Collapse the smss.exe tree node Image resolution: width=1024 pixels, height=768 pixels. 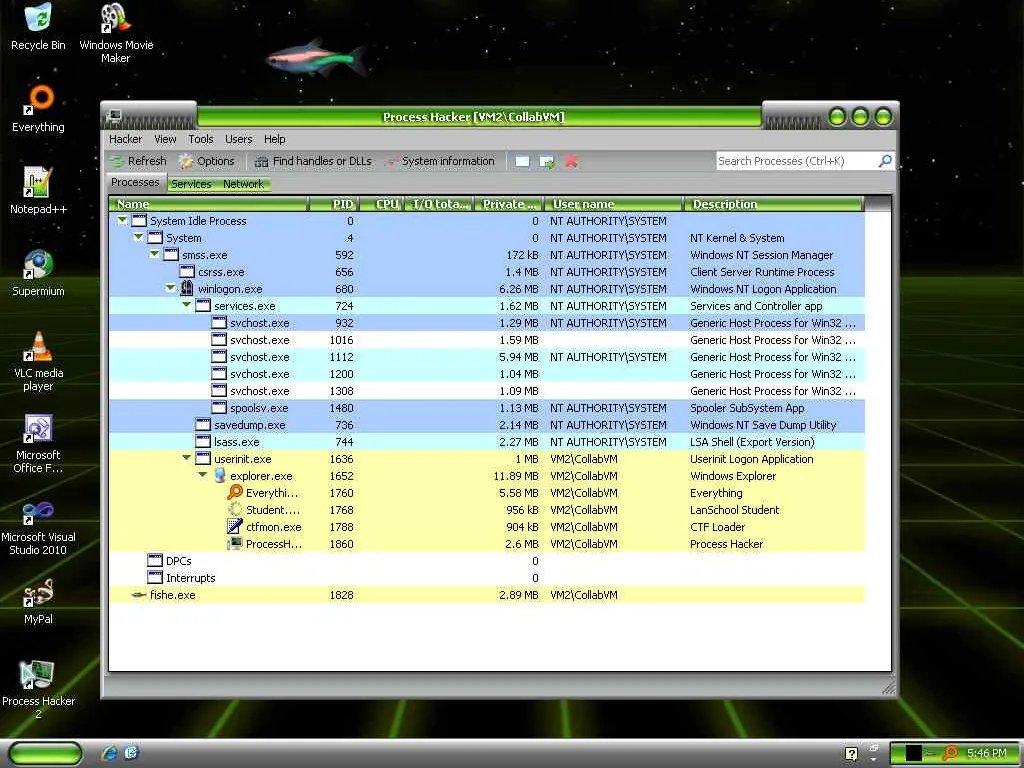point(154,255)
